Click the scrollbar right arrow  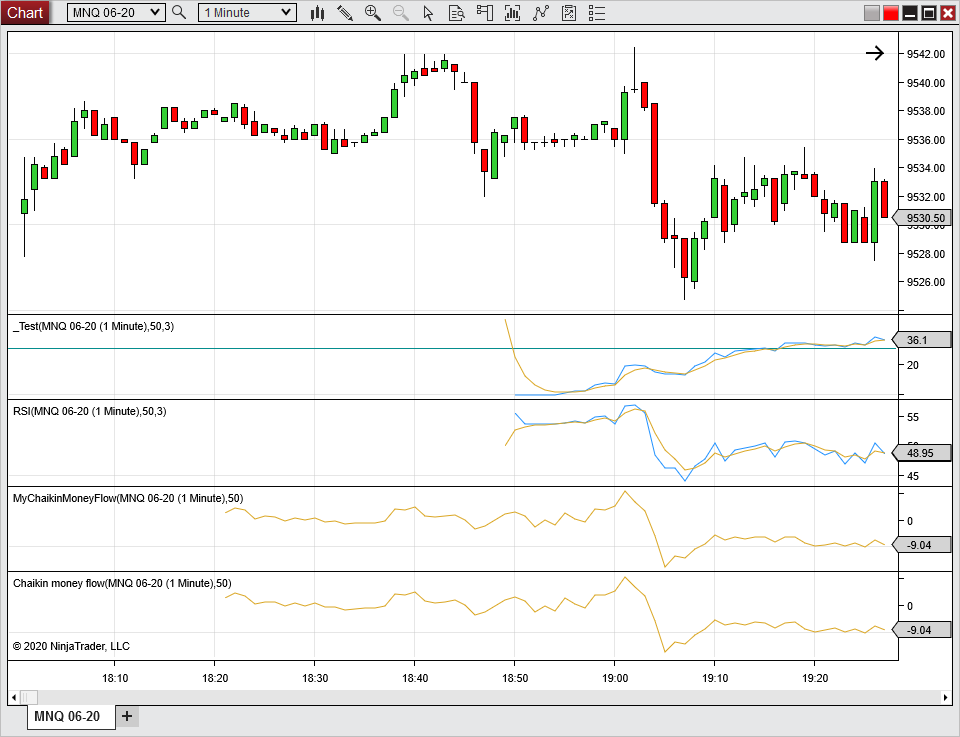946,697
